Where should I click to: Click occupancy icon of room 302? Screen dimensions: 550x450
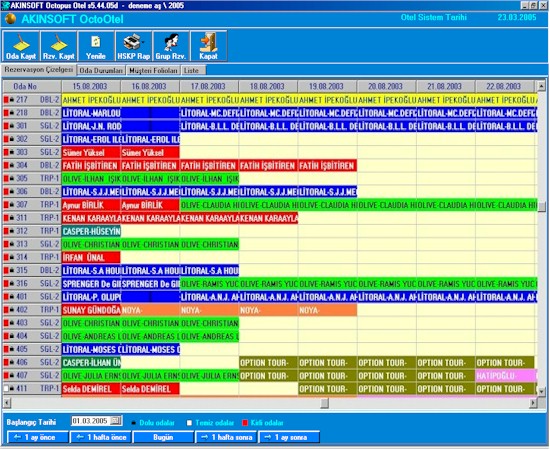click(x=12, y=139)
